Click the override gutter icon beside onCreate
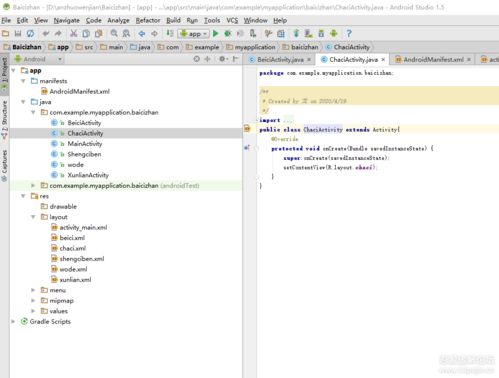Screen dimensions: 499x378 pos(247,148)
